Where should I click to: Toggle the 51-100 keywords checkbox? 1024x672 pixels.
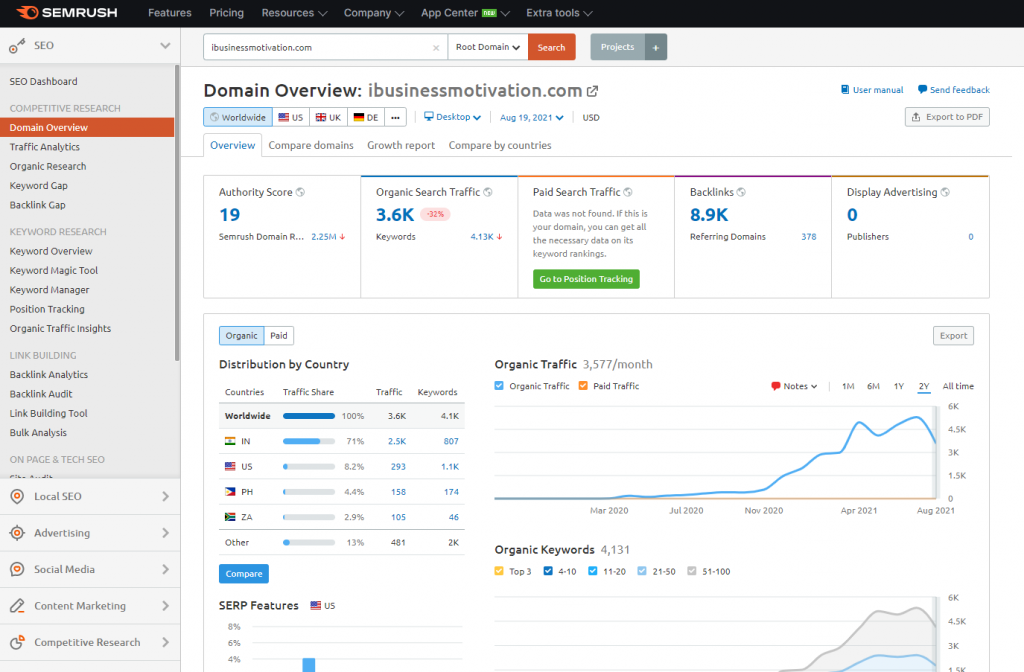(692, 571)
